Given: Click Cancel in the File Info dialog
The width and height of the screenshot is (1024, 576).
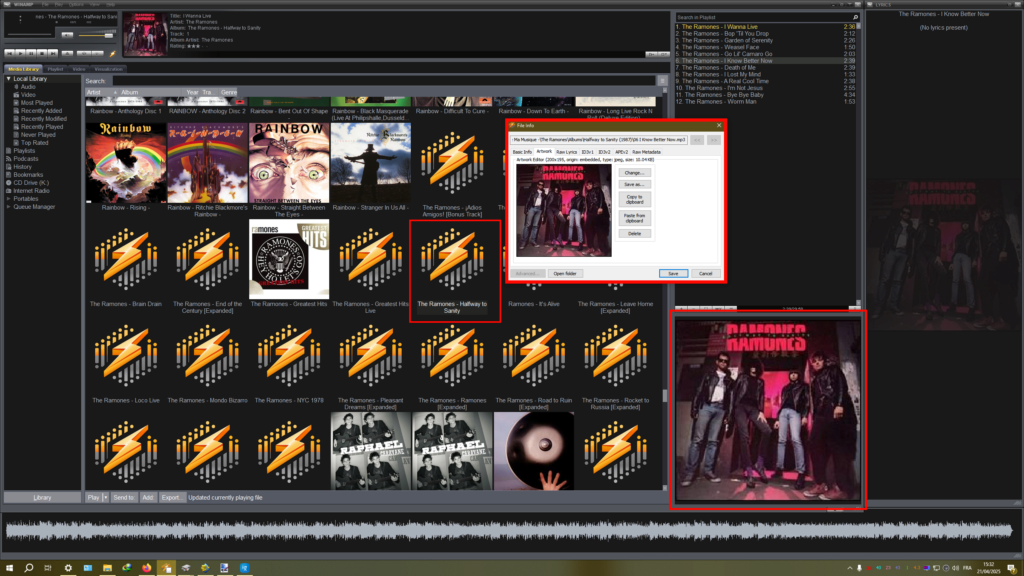Looking at the screenshot, I should click(705, 274).
